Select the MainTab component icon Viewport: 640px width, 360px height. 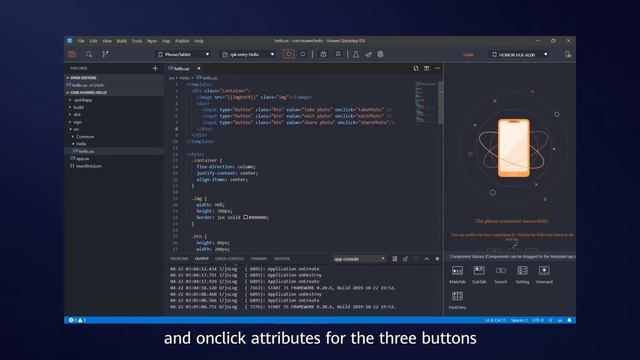(x=457, y=271)
